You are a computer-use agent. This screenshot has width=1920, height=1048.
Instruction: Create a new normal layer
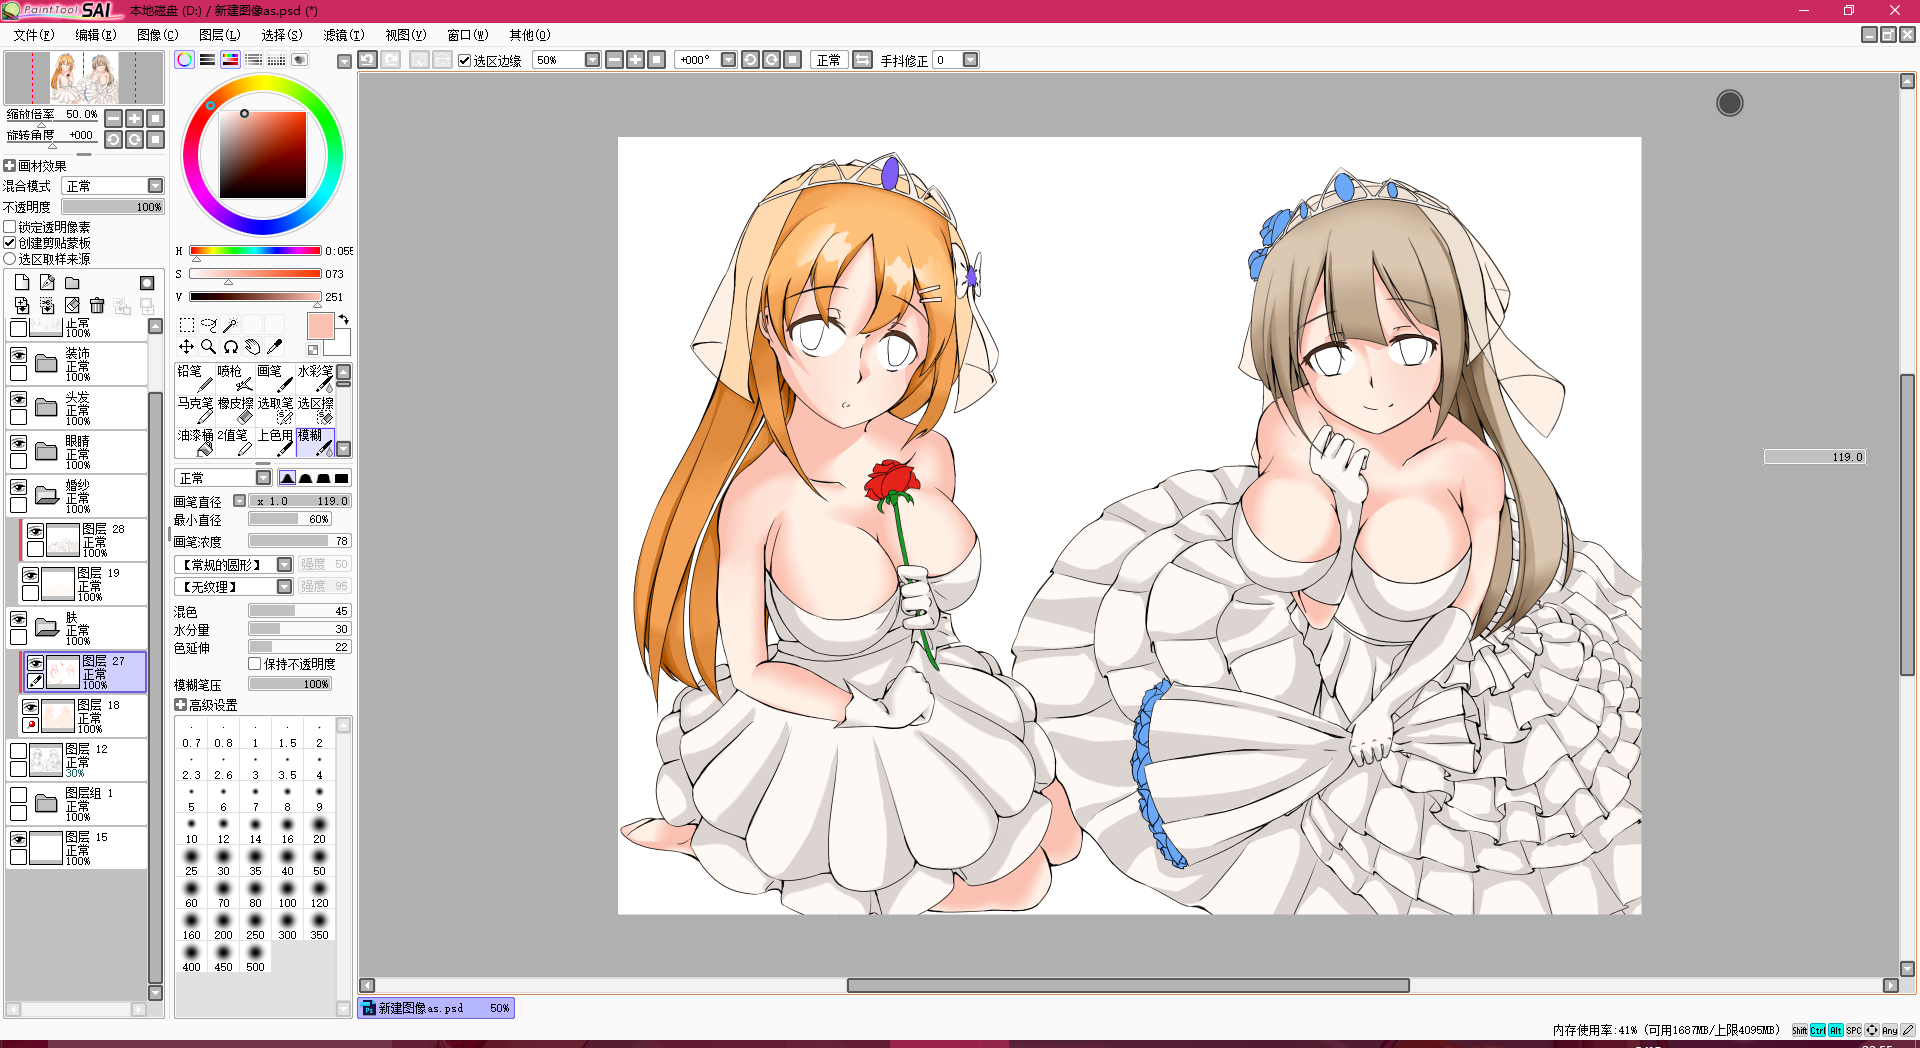click(x=22, y=283)
